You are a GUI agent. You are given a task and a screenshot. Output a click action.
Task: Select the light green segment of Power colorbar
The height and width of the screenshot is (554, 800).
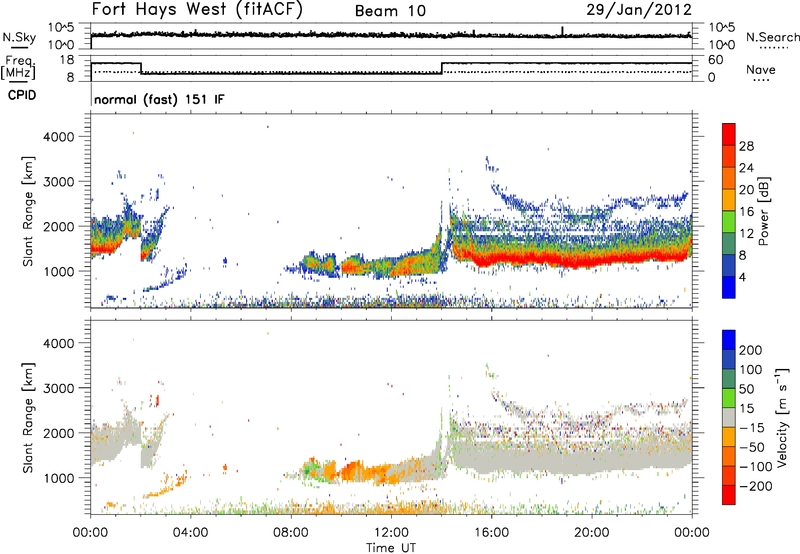tap(729, 221)
